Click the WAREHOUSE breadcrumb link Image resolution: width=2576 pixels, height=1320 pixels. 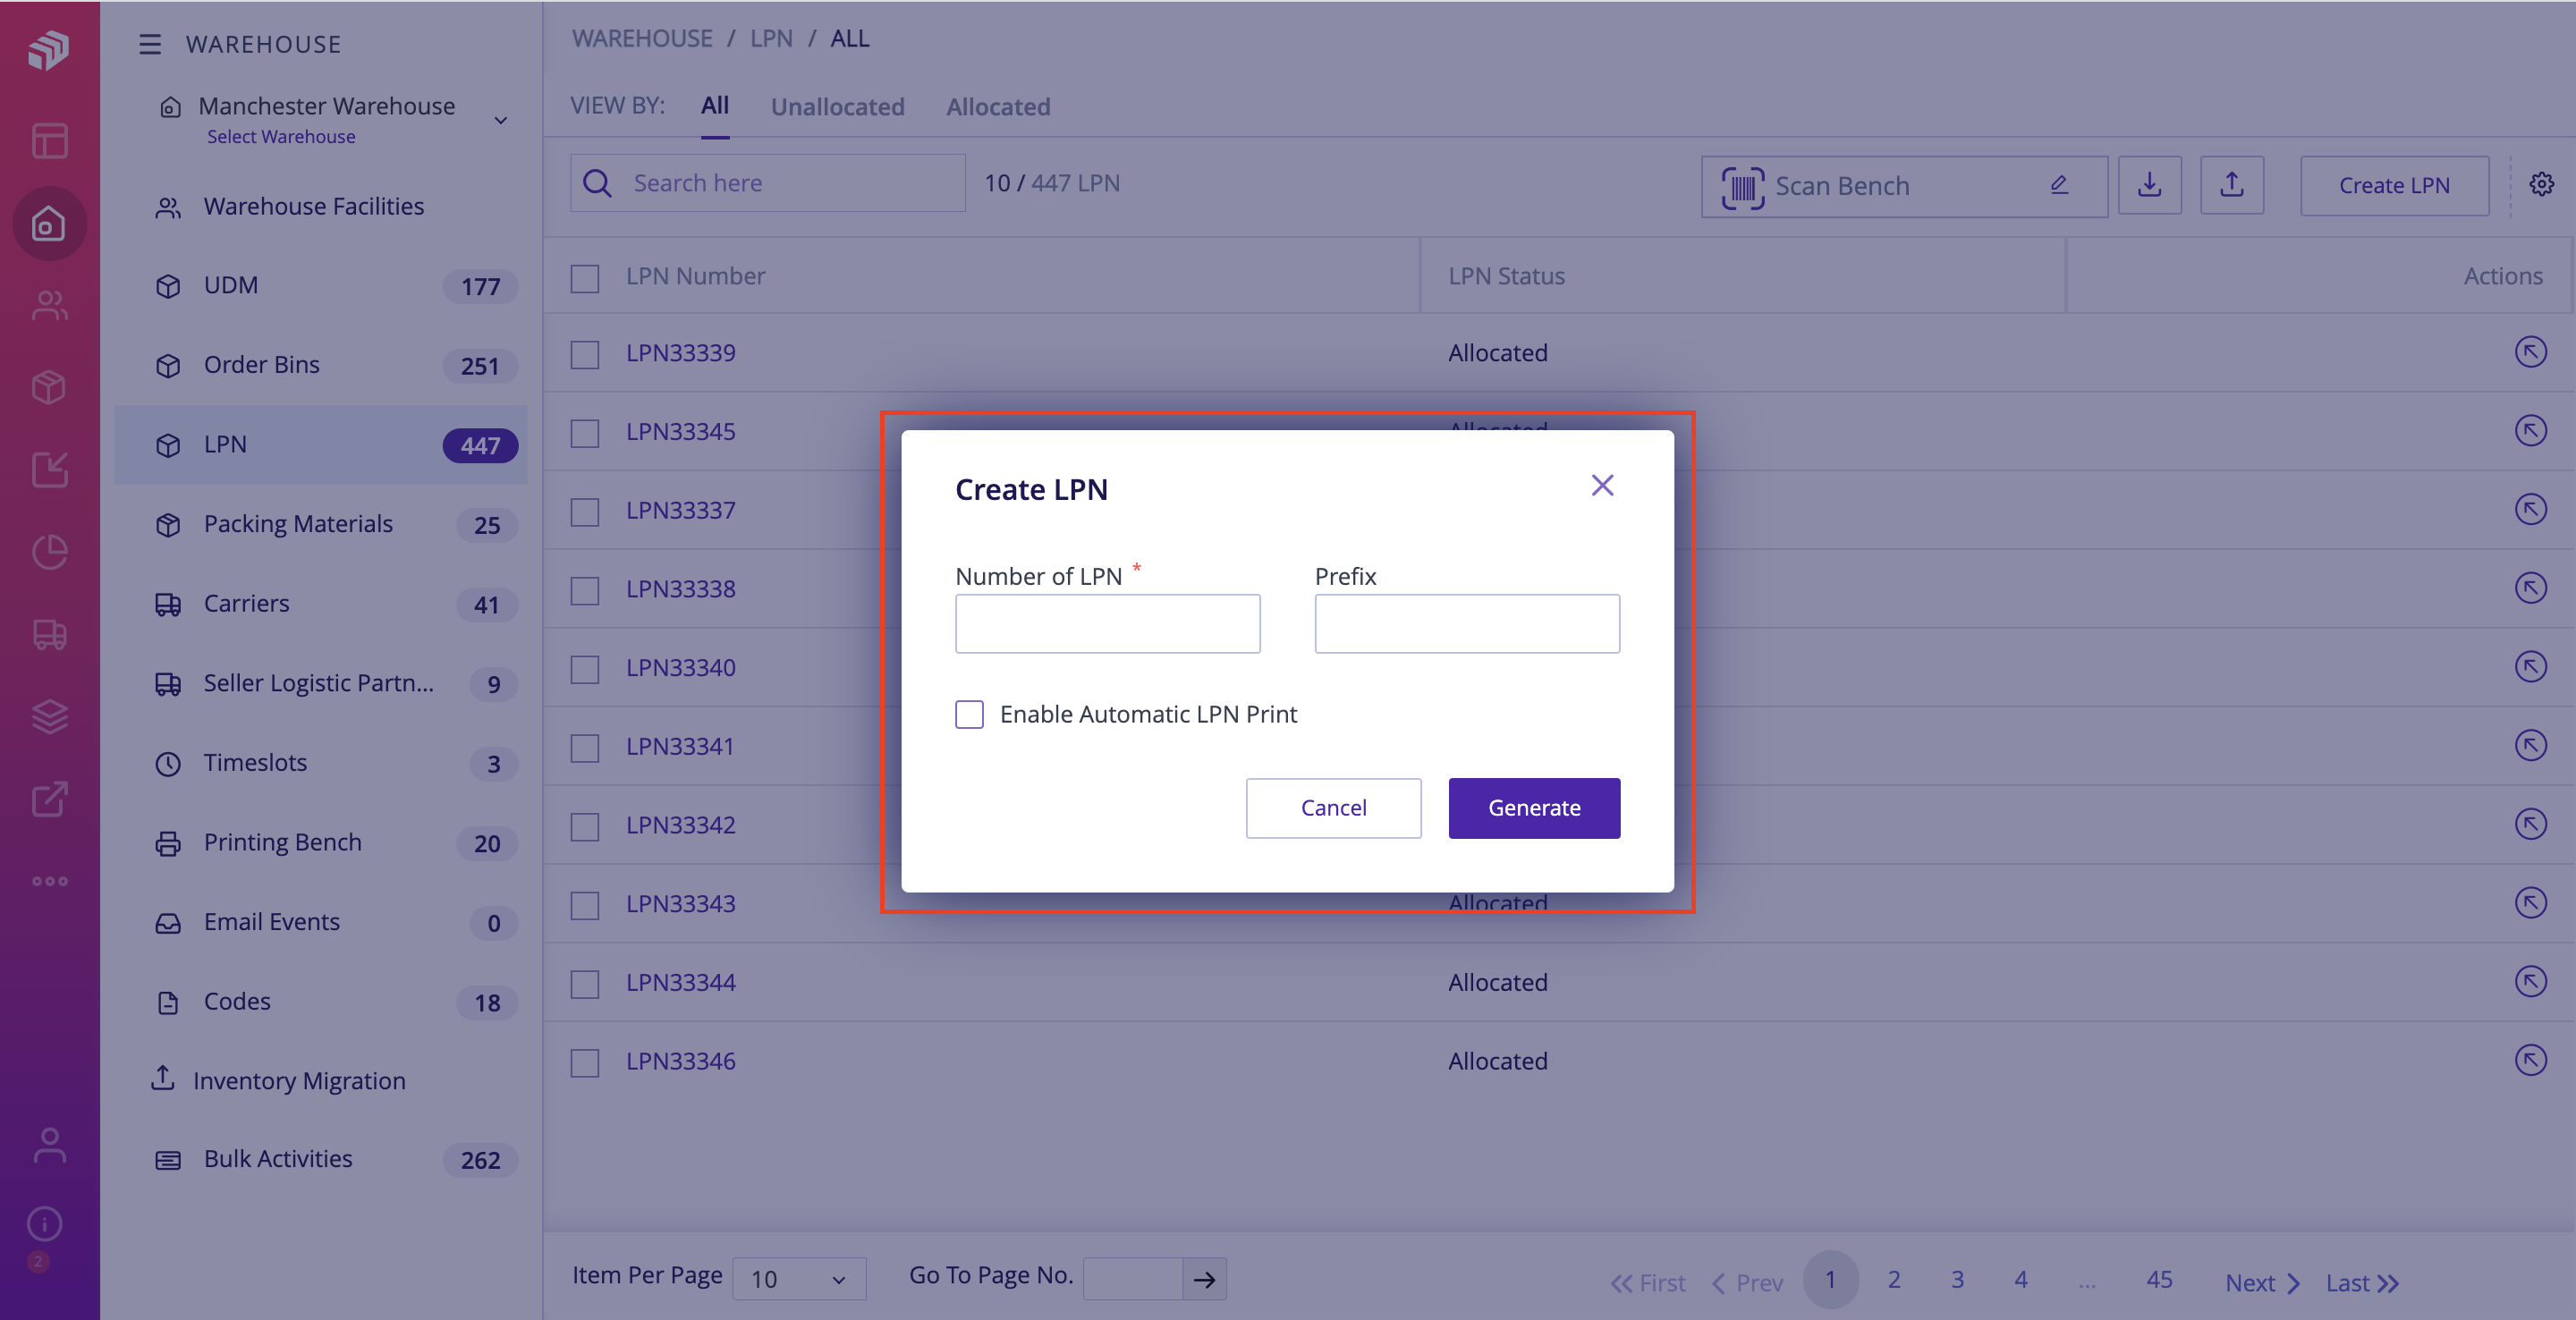(642, 38)
